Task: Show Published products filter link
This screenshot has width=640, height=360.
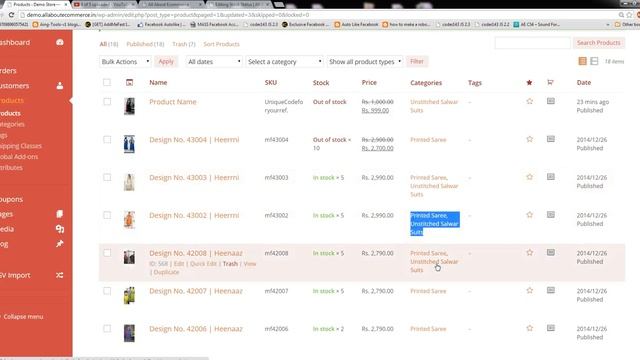Action: pyautogui.click(x=145, y=44)
